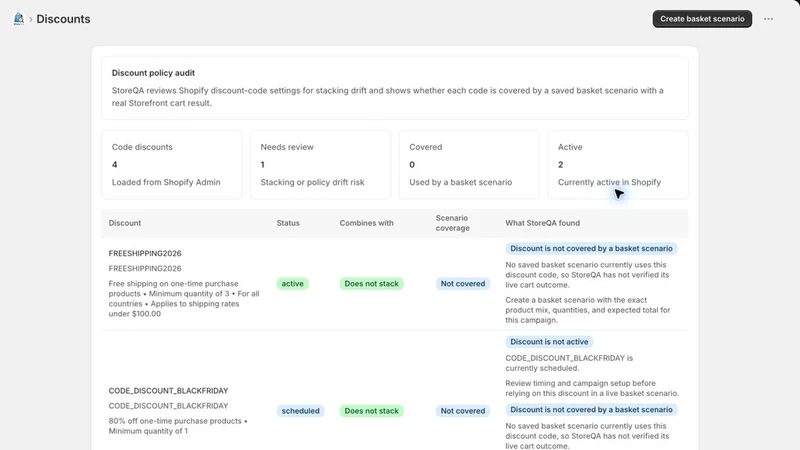Select the FREESHIPPING2026 free shipping description text
800x450 pixels.
tap(184, 298)
